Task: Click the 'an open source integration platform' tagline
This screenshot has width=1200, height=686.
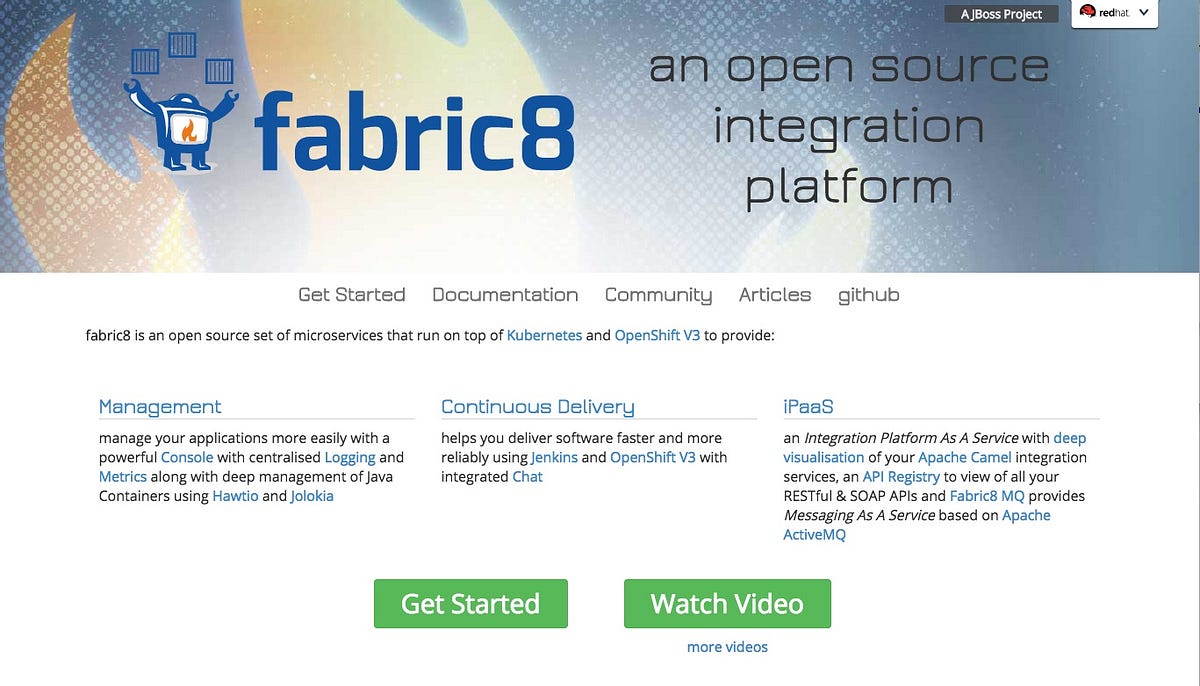Action: point(848,128)
